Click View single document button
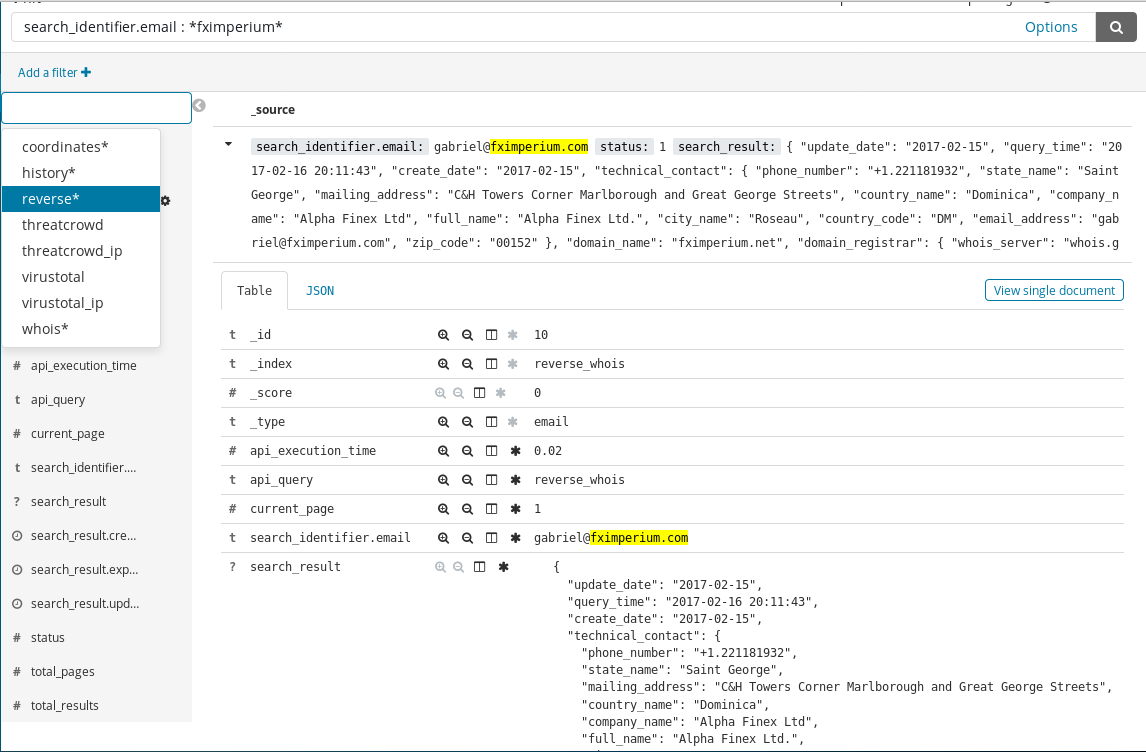1146x752 pixels. tap(1054, 291)
